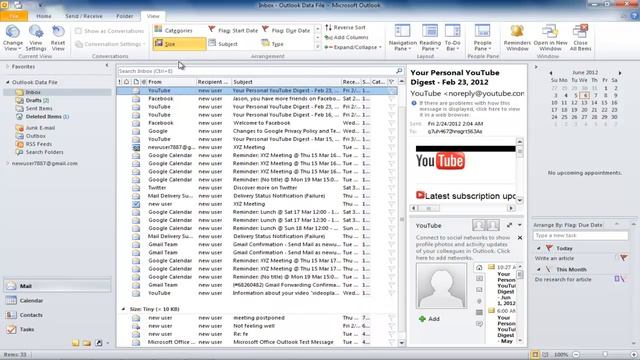Switch to Calendar module
This screenshot has width=640, height=360.
click(57, 300)
